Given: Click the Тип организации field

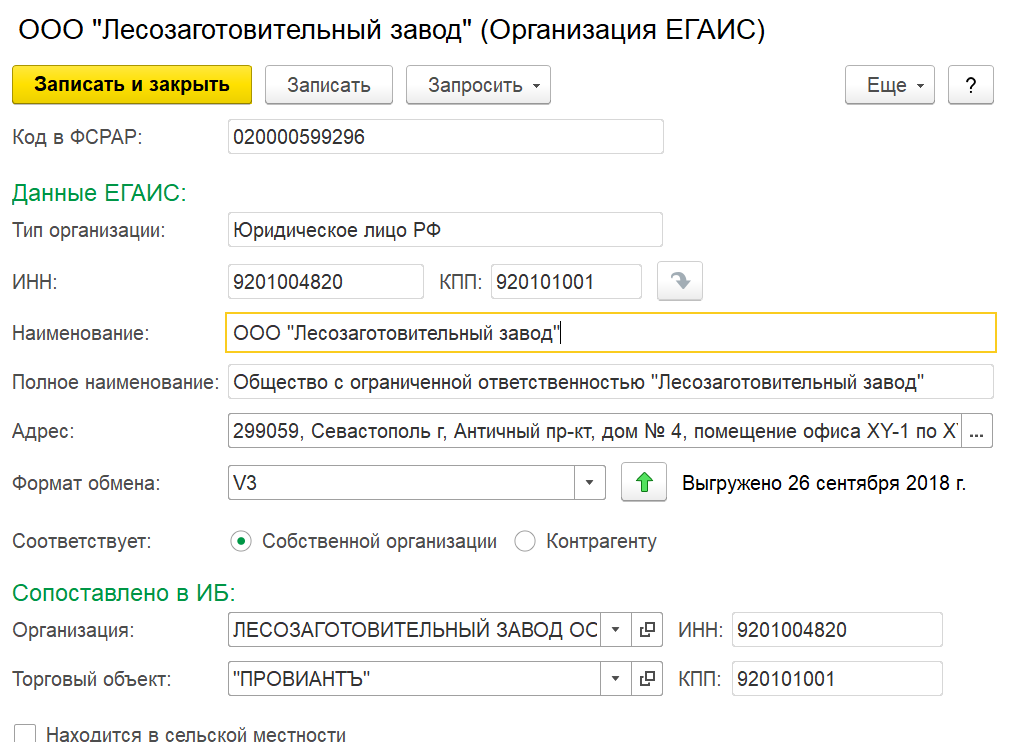Looking at the screenshot, I should tap(445, 230).
